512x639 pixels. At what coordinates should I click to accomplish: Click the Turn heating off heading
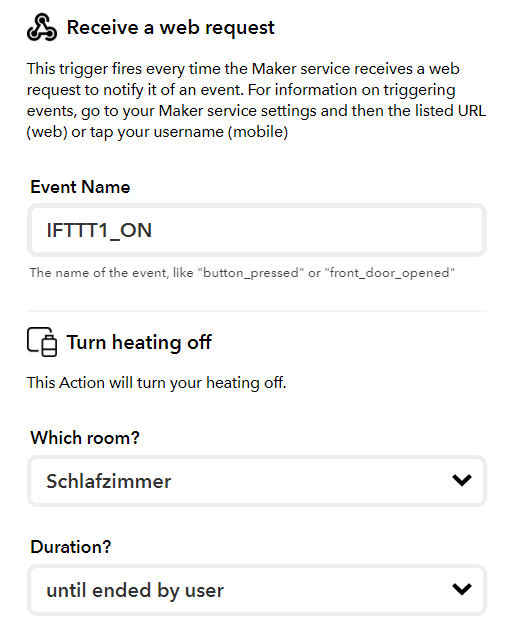pos(139,342)
